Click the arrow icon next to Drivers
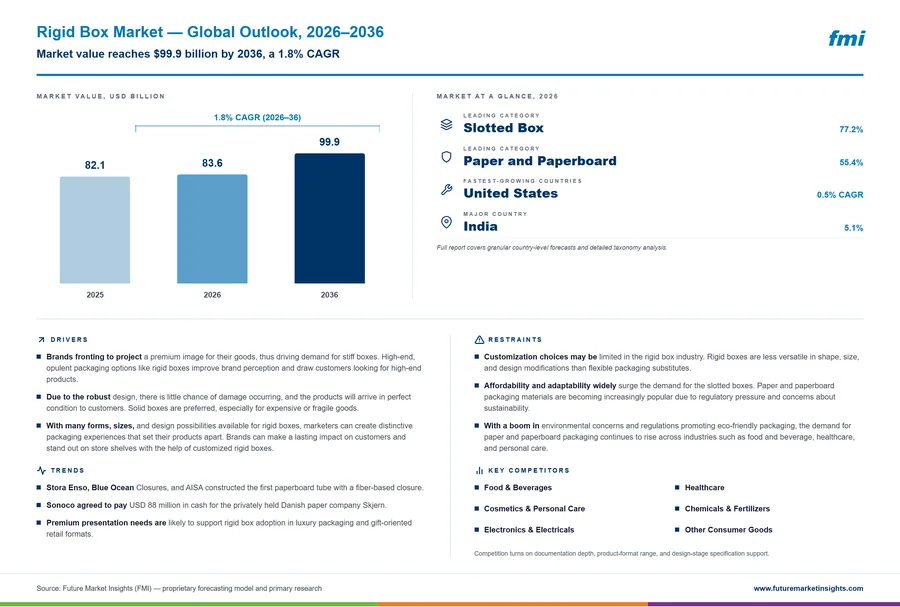Screen dimensions: 900x607 (x=41, y=340)
